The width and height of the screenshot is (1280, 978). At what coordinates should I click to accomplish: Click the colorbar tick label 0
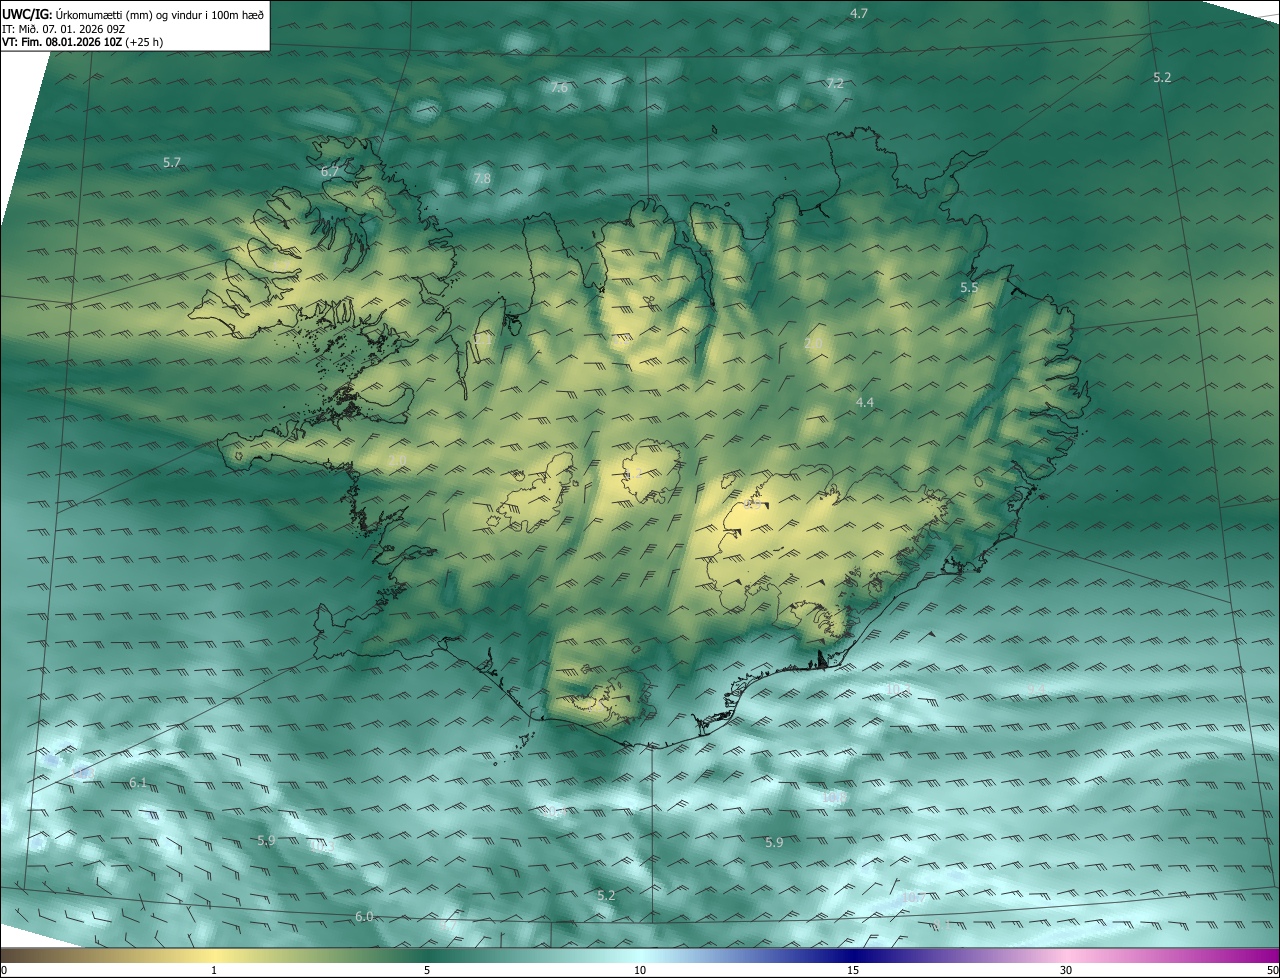coord(4,970)
